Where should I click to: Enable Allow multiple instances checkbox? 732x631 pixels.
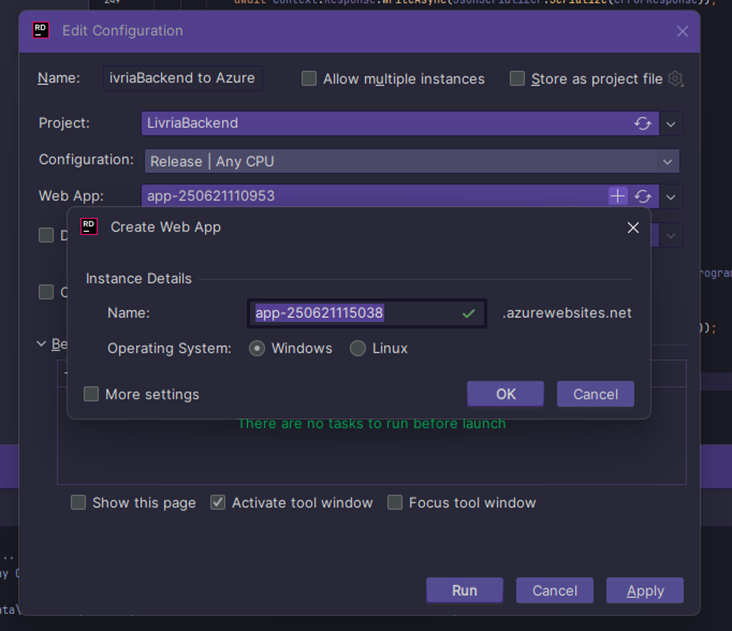[309, 78]
